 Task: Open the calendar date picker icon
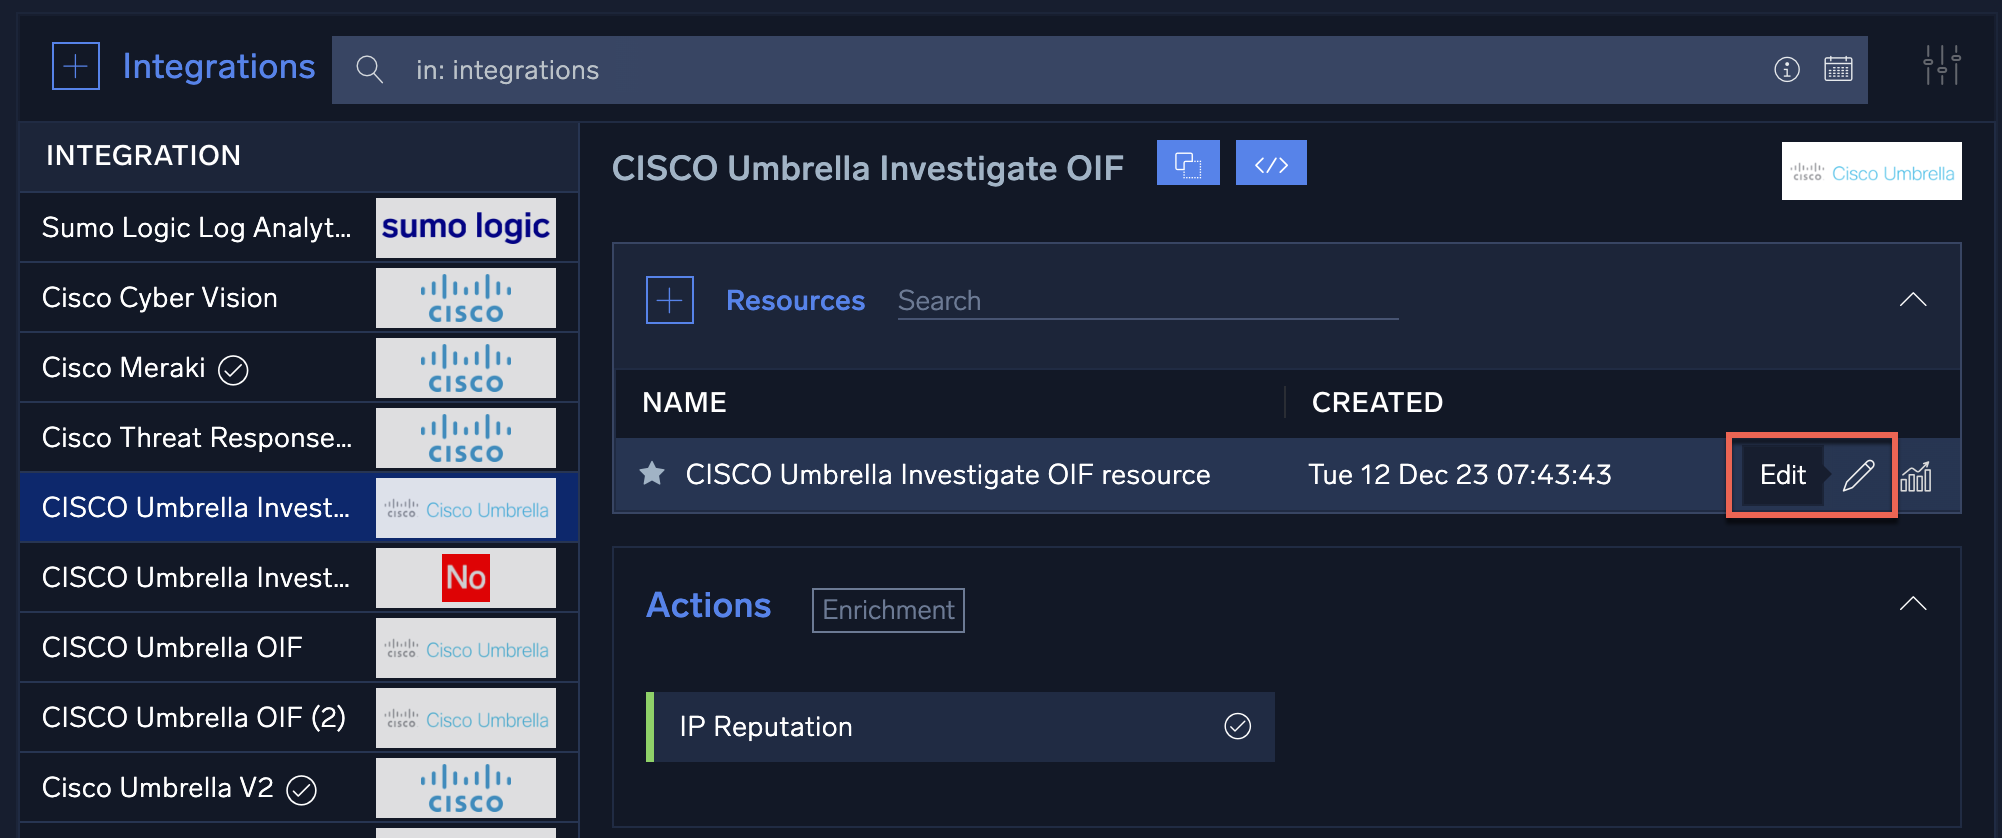click(x=1838, y=69)
